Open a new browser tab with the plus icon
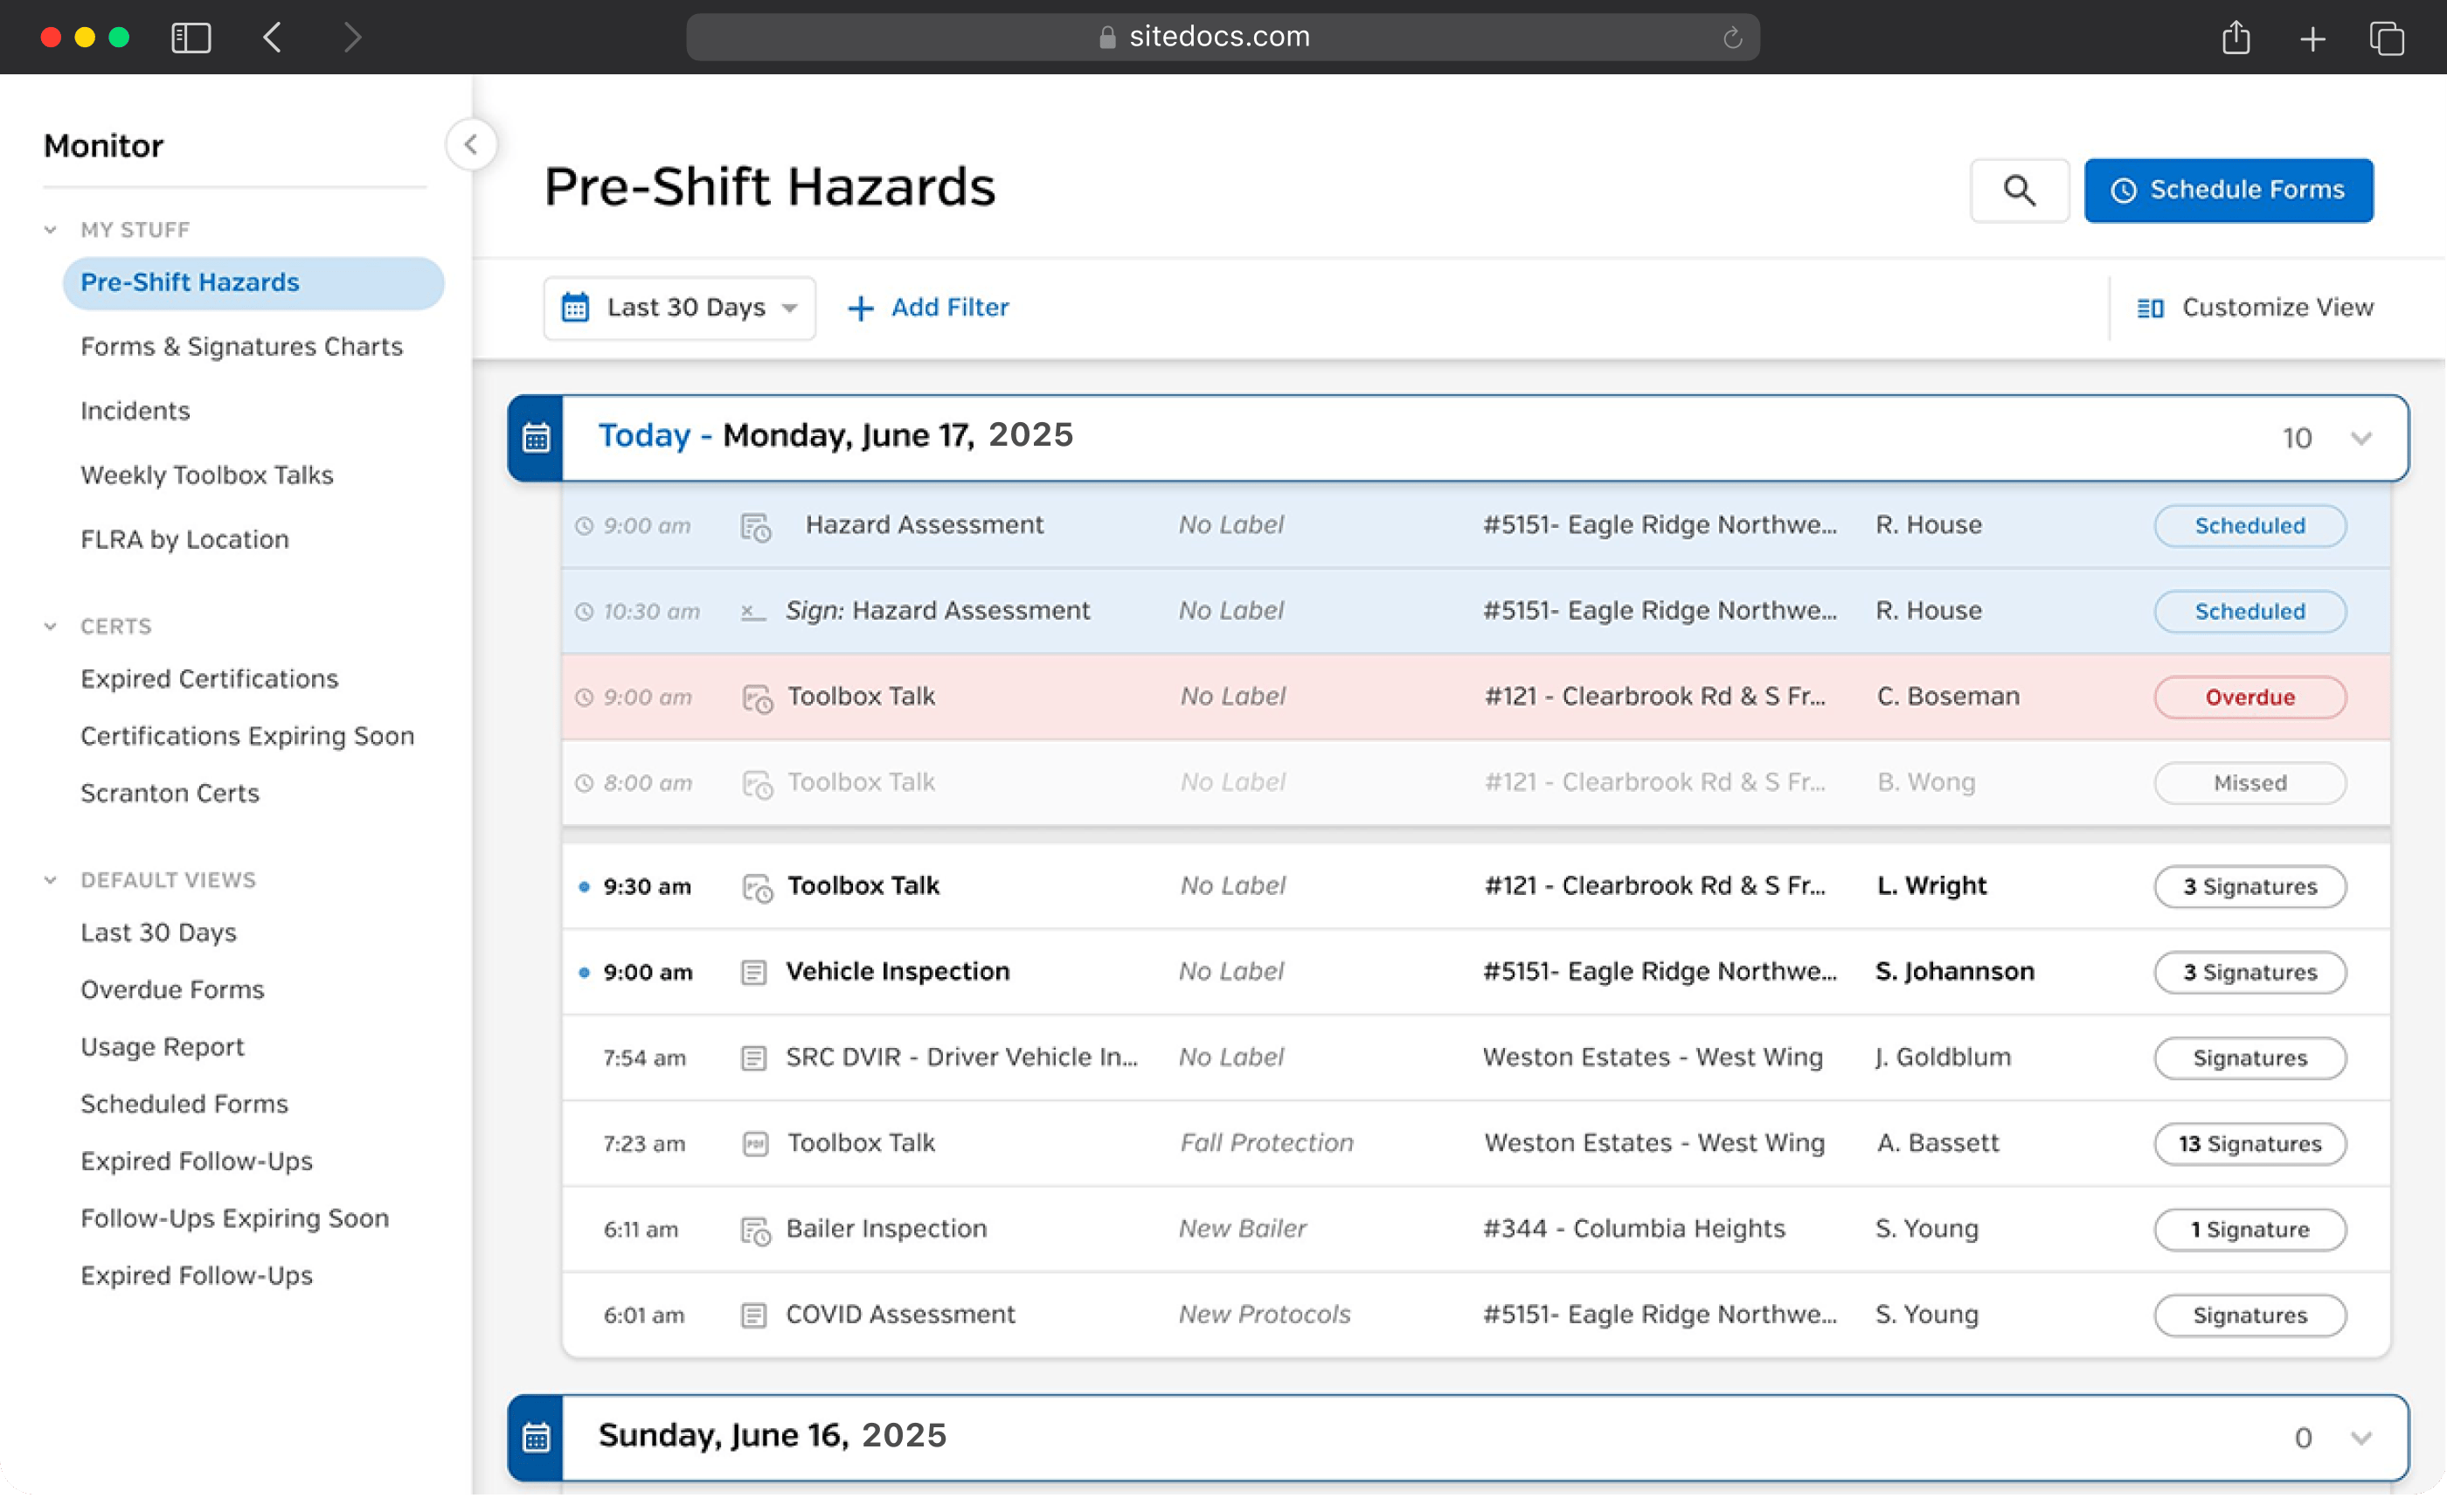This screenshot has height=1512, width=2447. 2312,38
